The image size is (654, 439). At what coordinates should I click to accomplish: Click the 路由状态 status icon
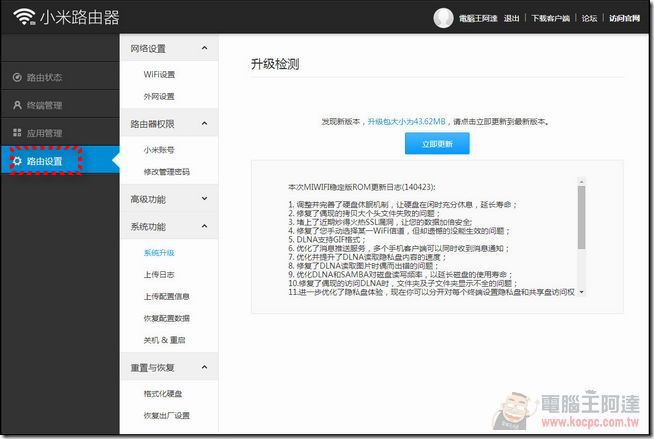pyautogui.click(x=17, y=77)
